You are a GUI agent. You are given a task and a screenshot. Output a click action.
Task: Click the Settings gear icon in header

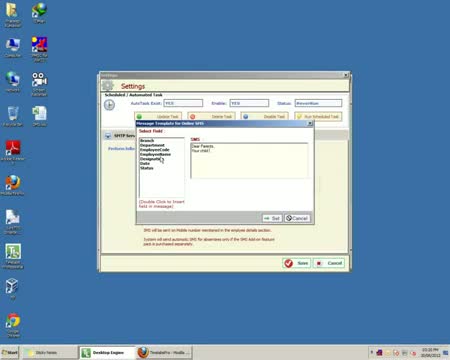click(x=108, y=86)
